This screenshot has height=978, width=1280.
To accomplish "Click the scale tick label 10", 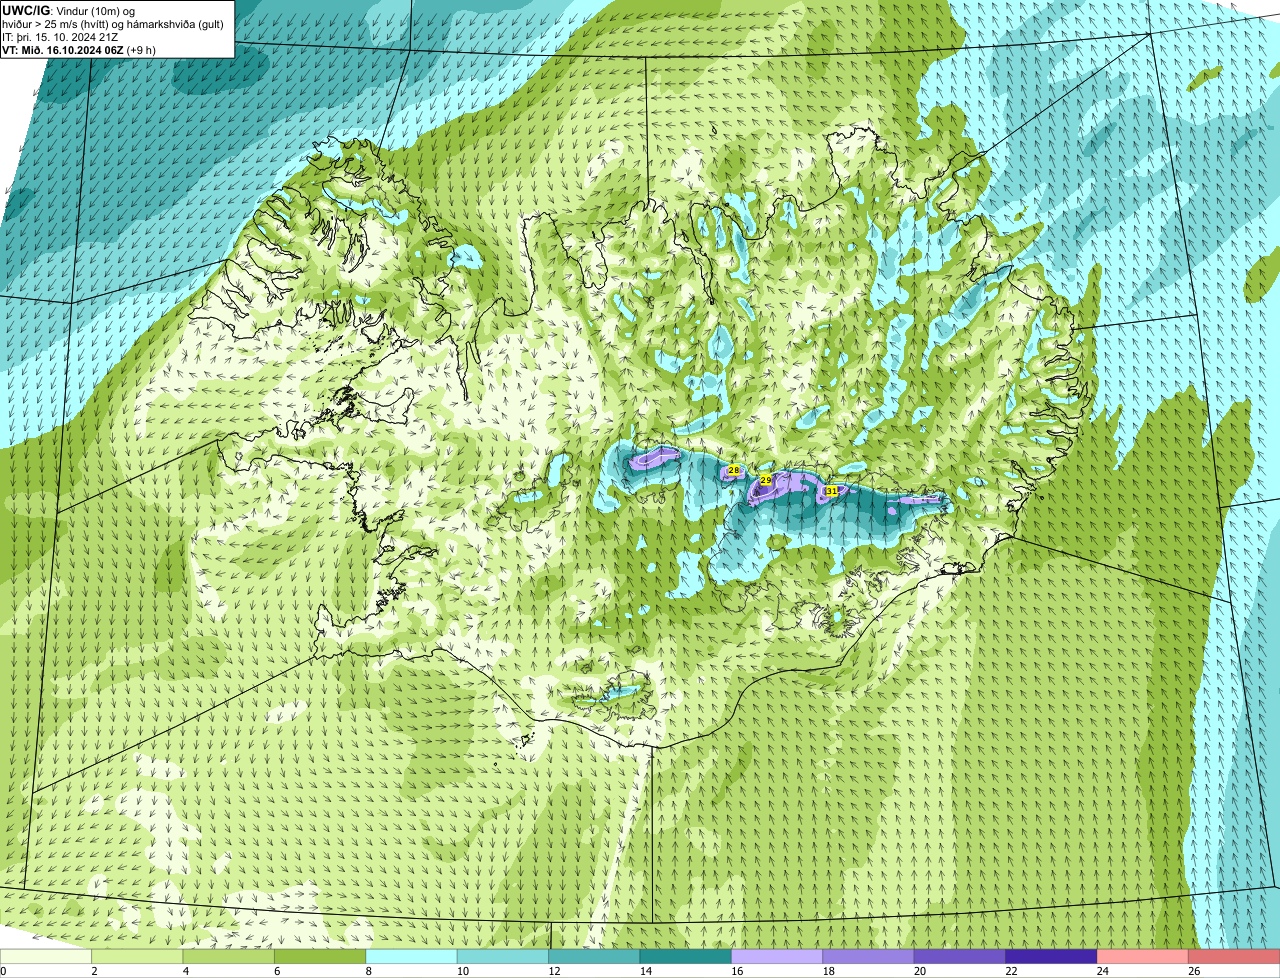I will click(462, 971).
